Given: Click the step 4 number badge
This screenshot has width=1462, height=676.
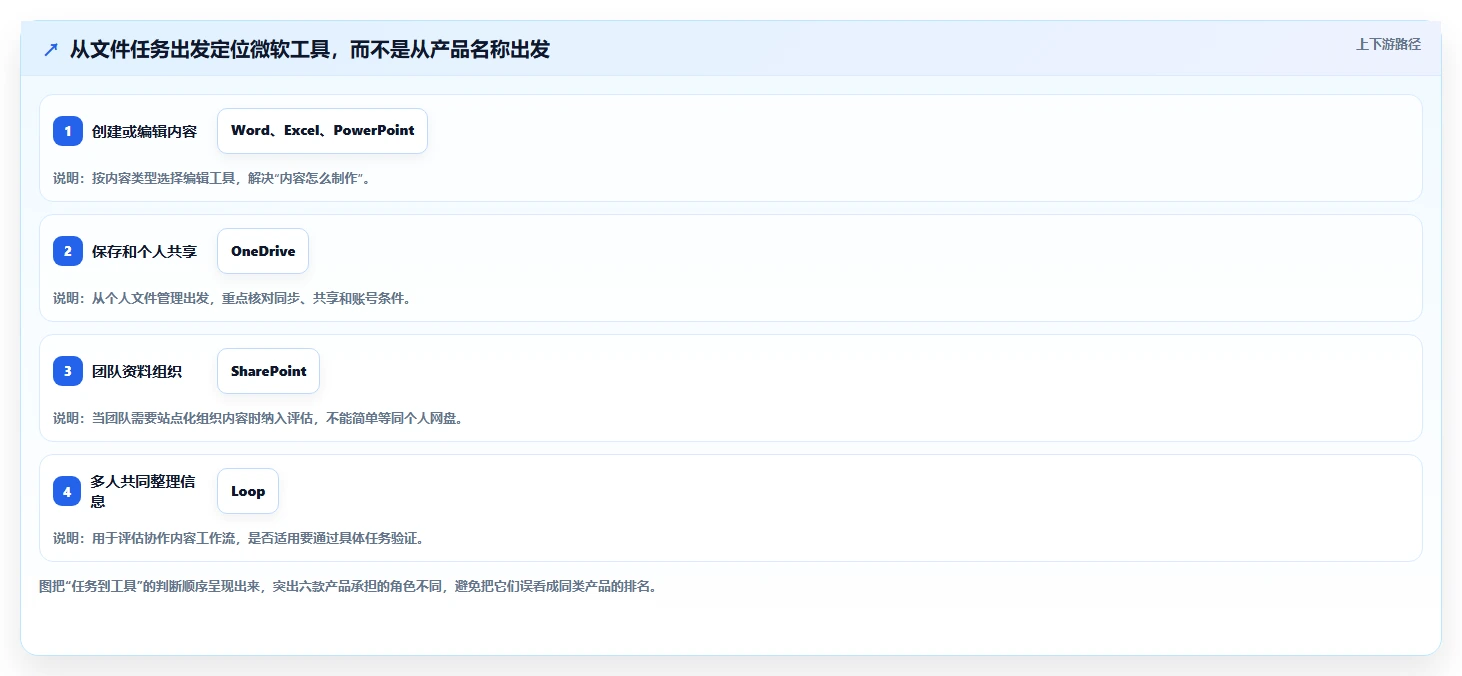Looking at the screenshot, I should pyautogui.click(x=68, y=491).
